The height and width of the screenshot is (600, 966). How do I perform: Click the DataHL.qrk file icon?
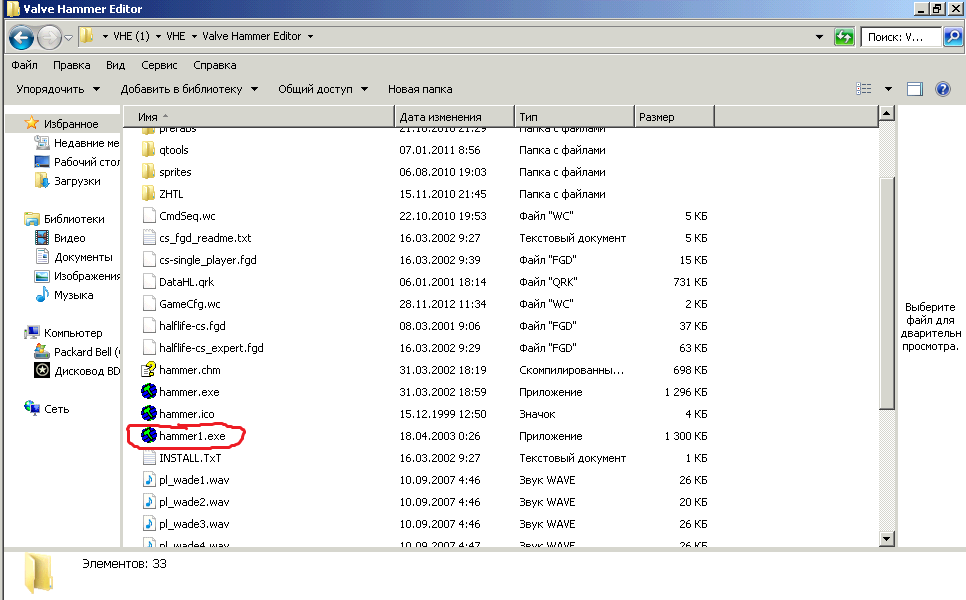coord(148,282)
